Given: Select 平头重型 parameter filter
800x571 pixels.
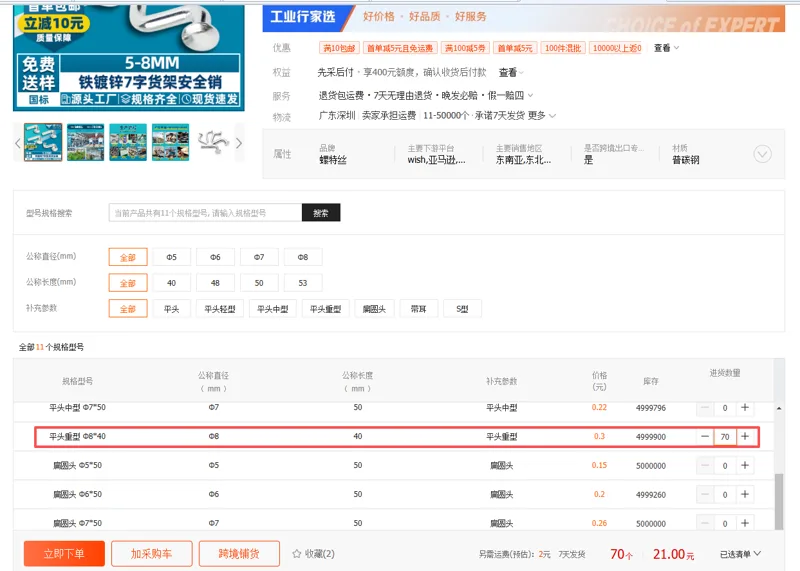Looking at the screenshot, I should 326,309.
